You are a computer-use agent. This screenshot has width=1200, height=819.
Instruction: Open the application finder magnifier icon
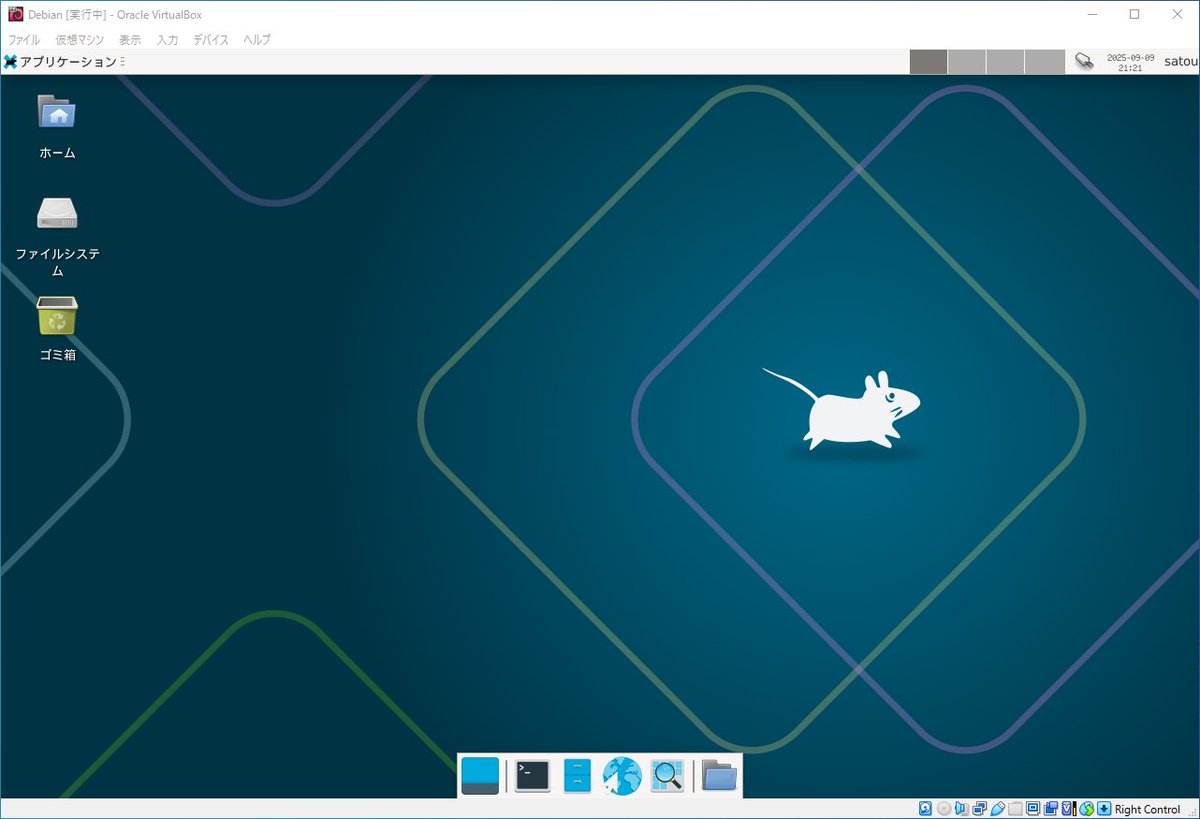tap(667, 776)
